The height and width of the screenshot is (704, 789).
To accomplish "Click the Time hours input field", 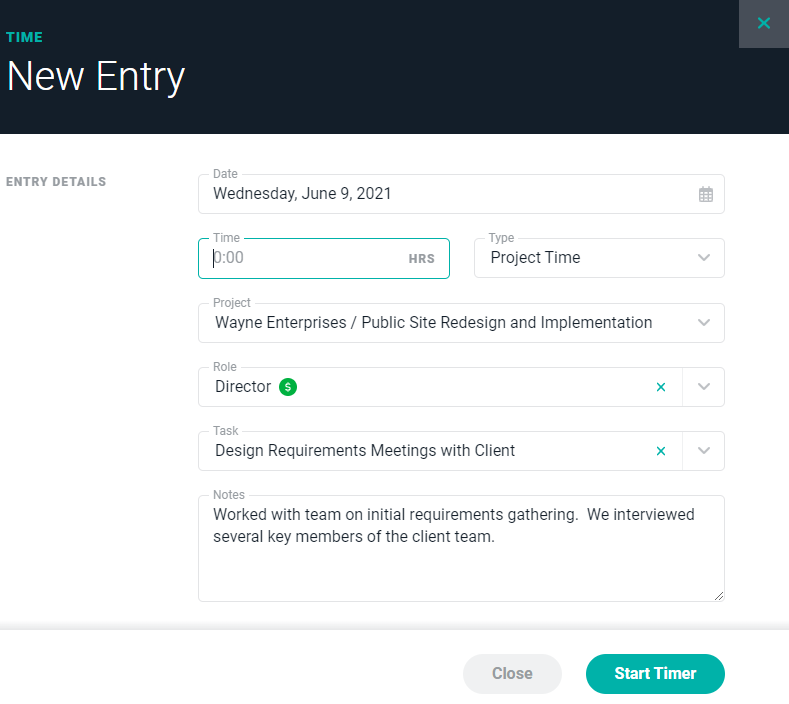I will [300, 258].
